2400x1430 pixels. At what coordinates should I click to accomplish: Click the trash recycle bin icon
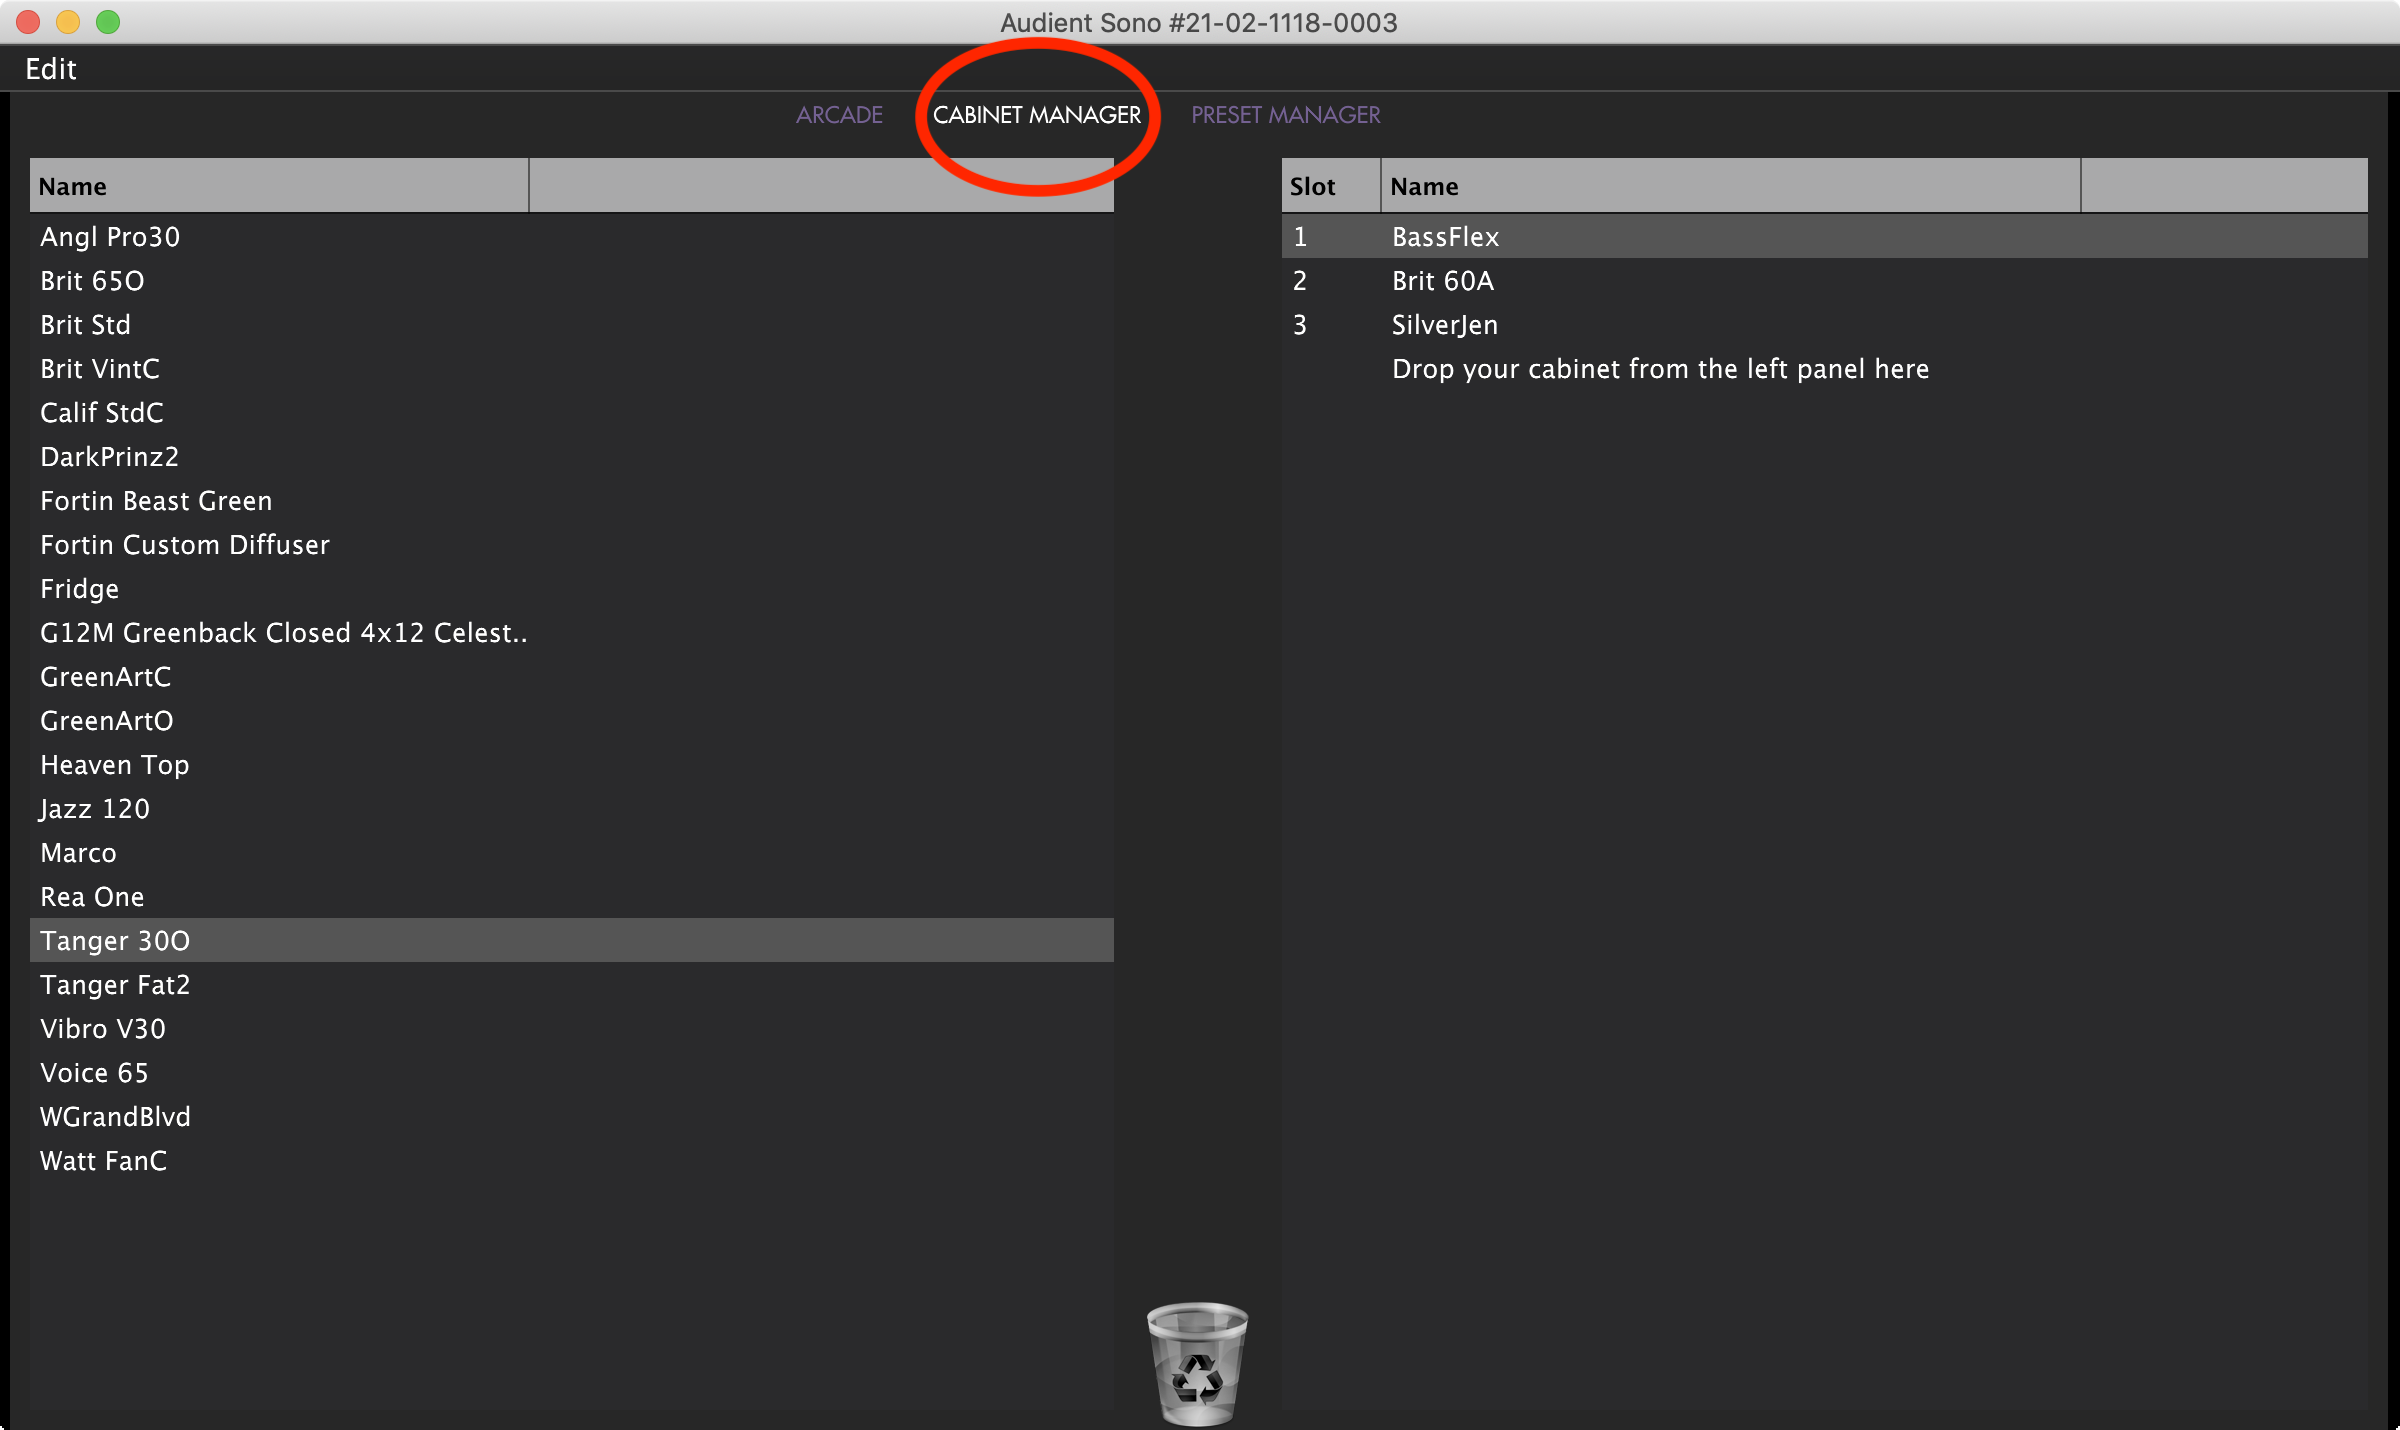1197,1362
